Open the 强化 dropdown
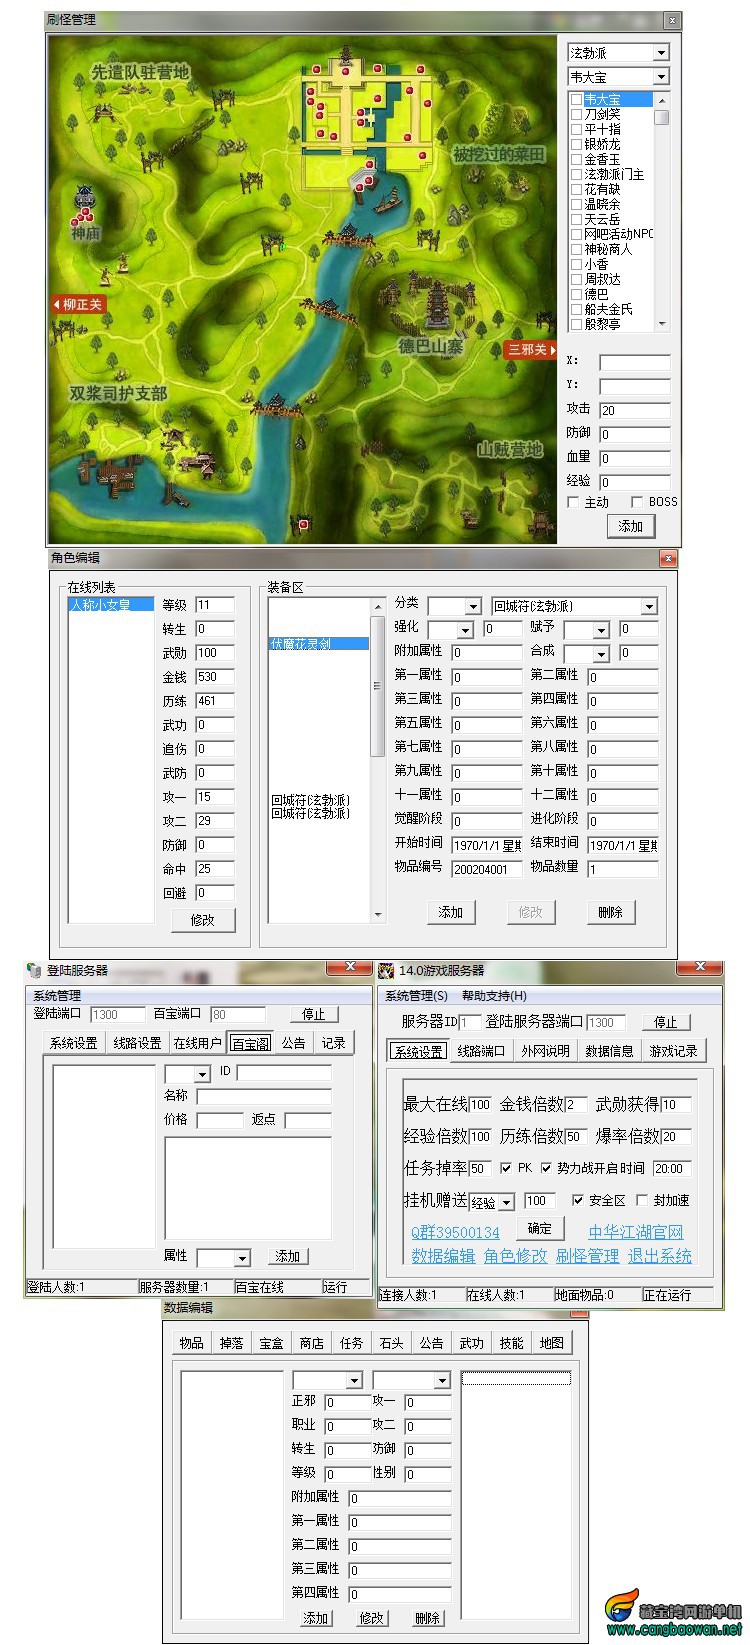Viewport: 750px width, 1645px height. (465, 630)
